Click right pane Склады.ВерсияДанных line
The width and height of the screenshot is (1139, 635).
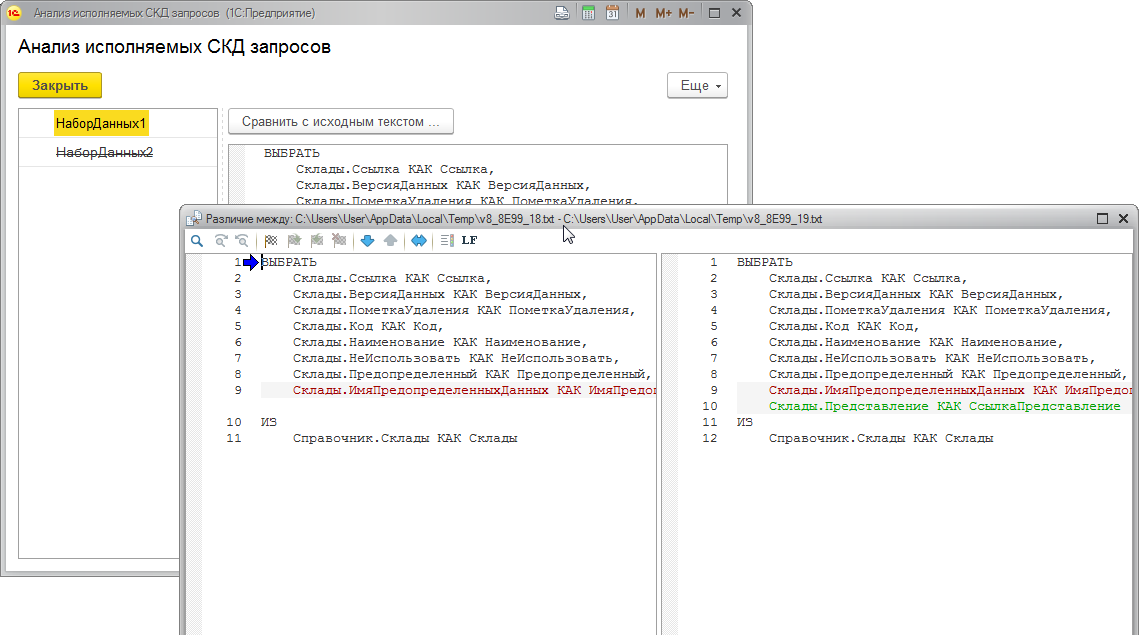[915, 294]
